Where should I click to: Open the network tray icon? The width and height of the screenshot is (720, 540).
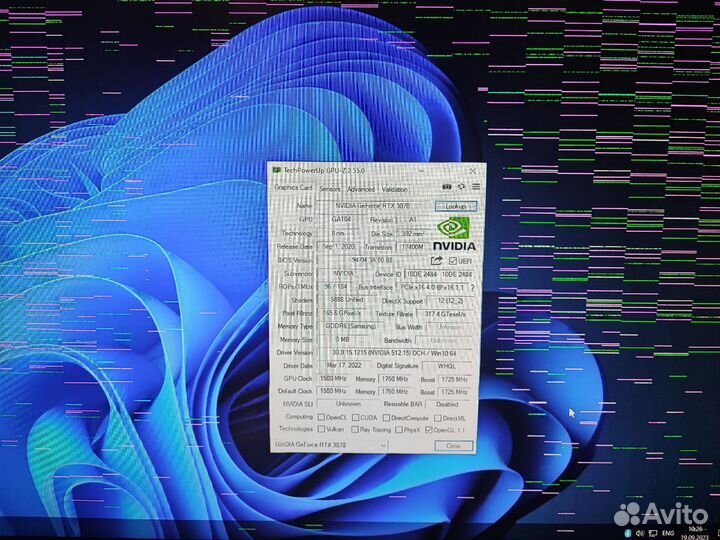coord(652,533)
